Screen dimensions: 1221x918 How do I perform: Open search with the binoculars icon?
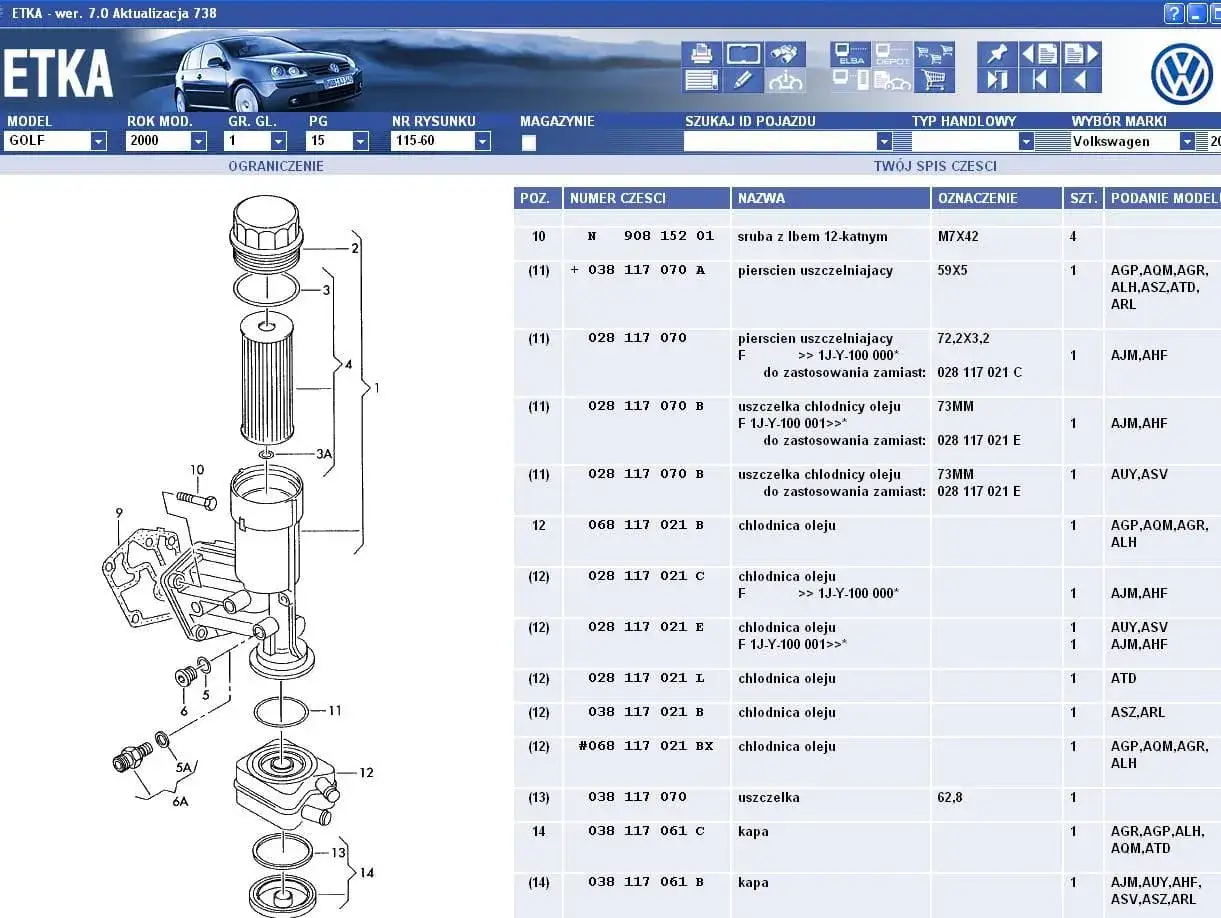click(785, 54)
